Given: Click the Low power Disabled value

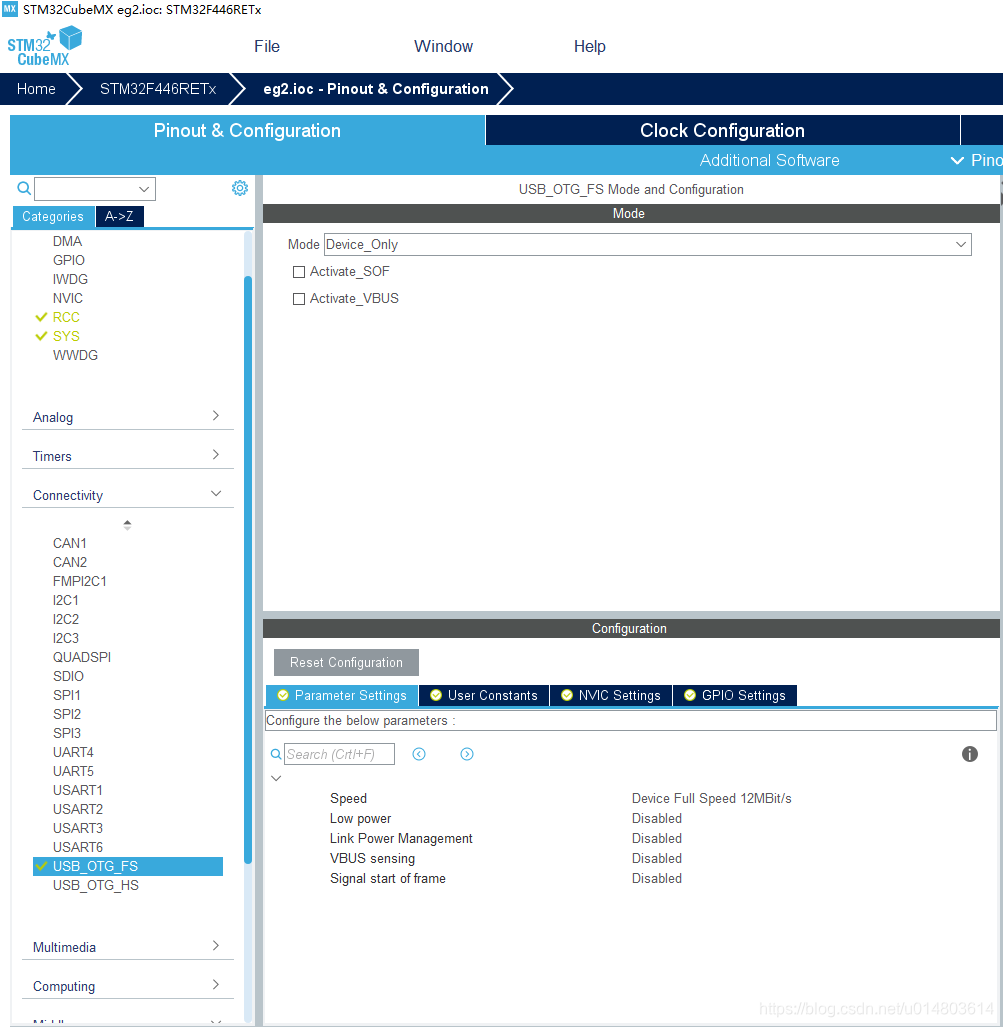Looking at the screenshot, I should pos(656,818).
